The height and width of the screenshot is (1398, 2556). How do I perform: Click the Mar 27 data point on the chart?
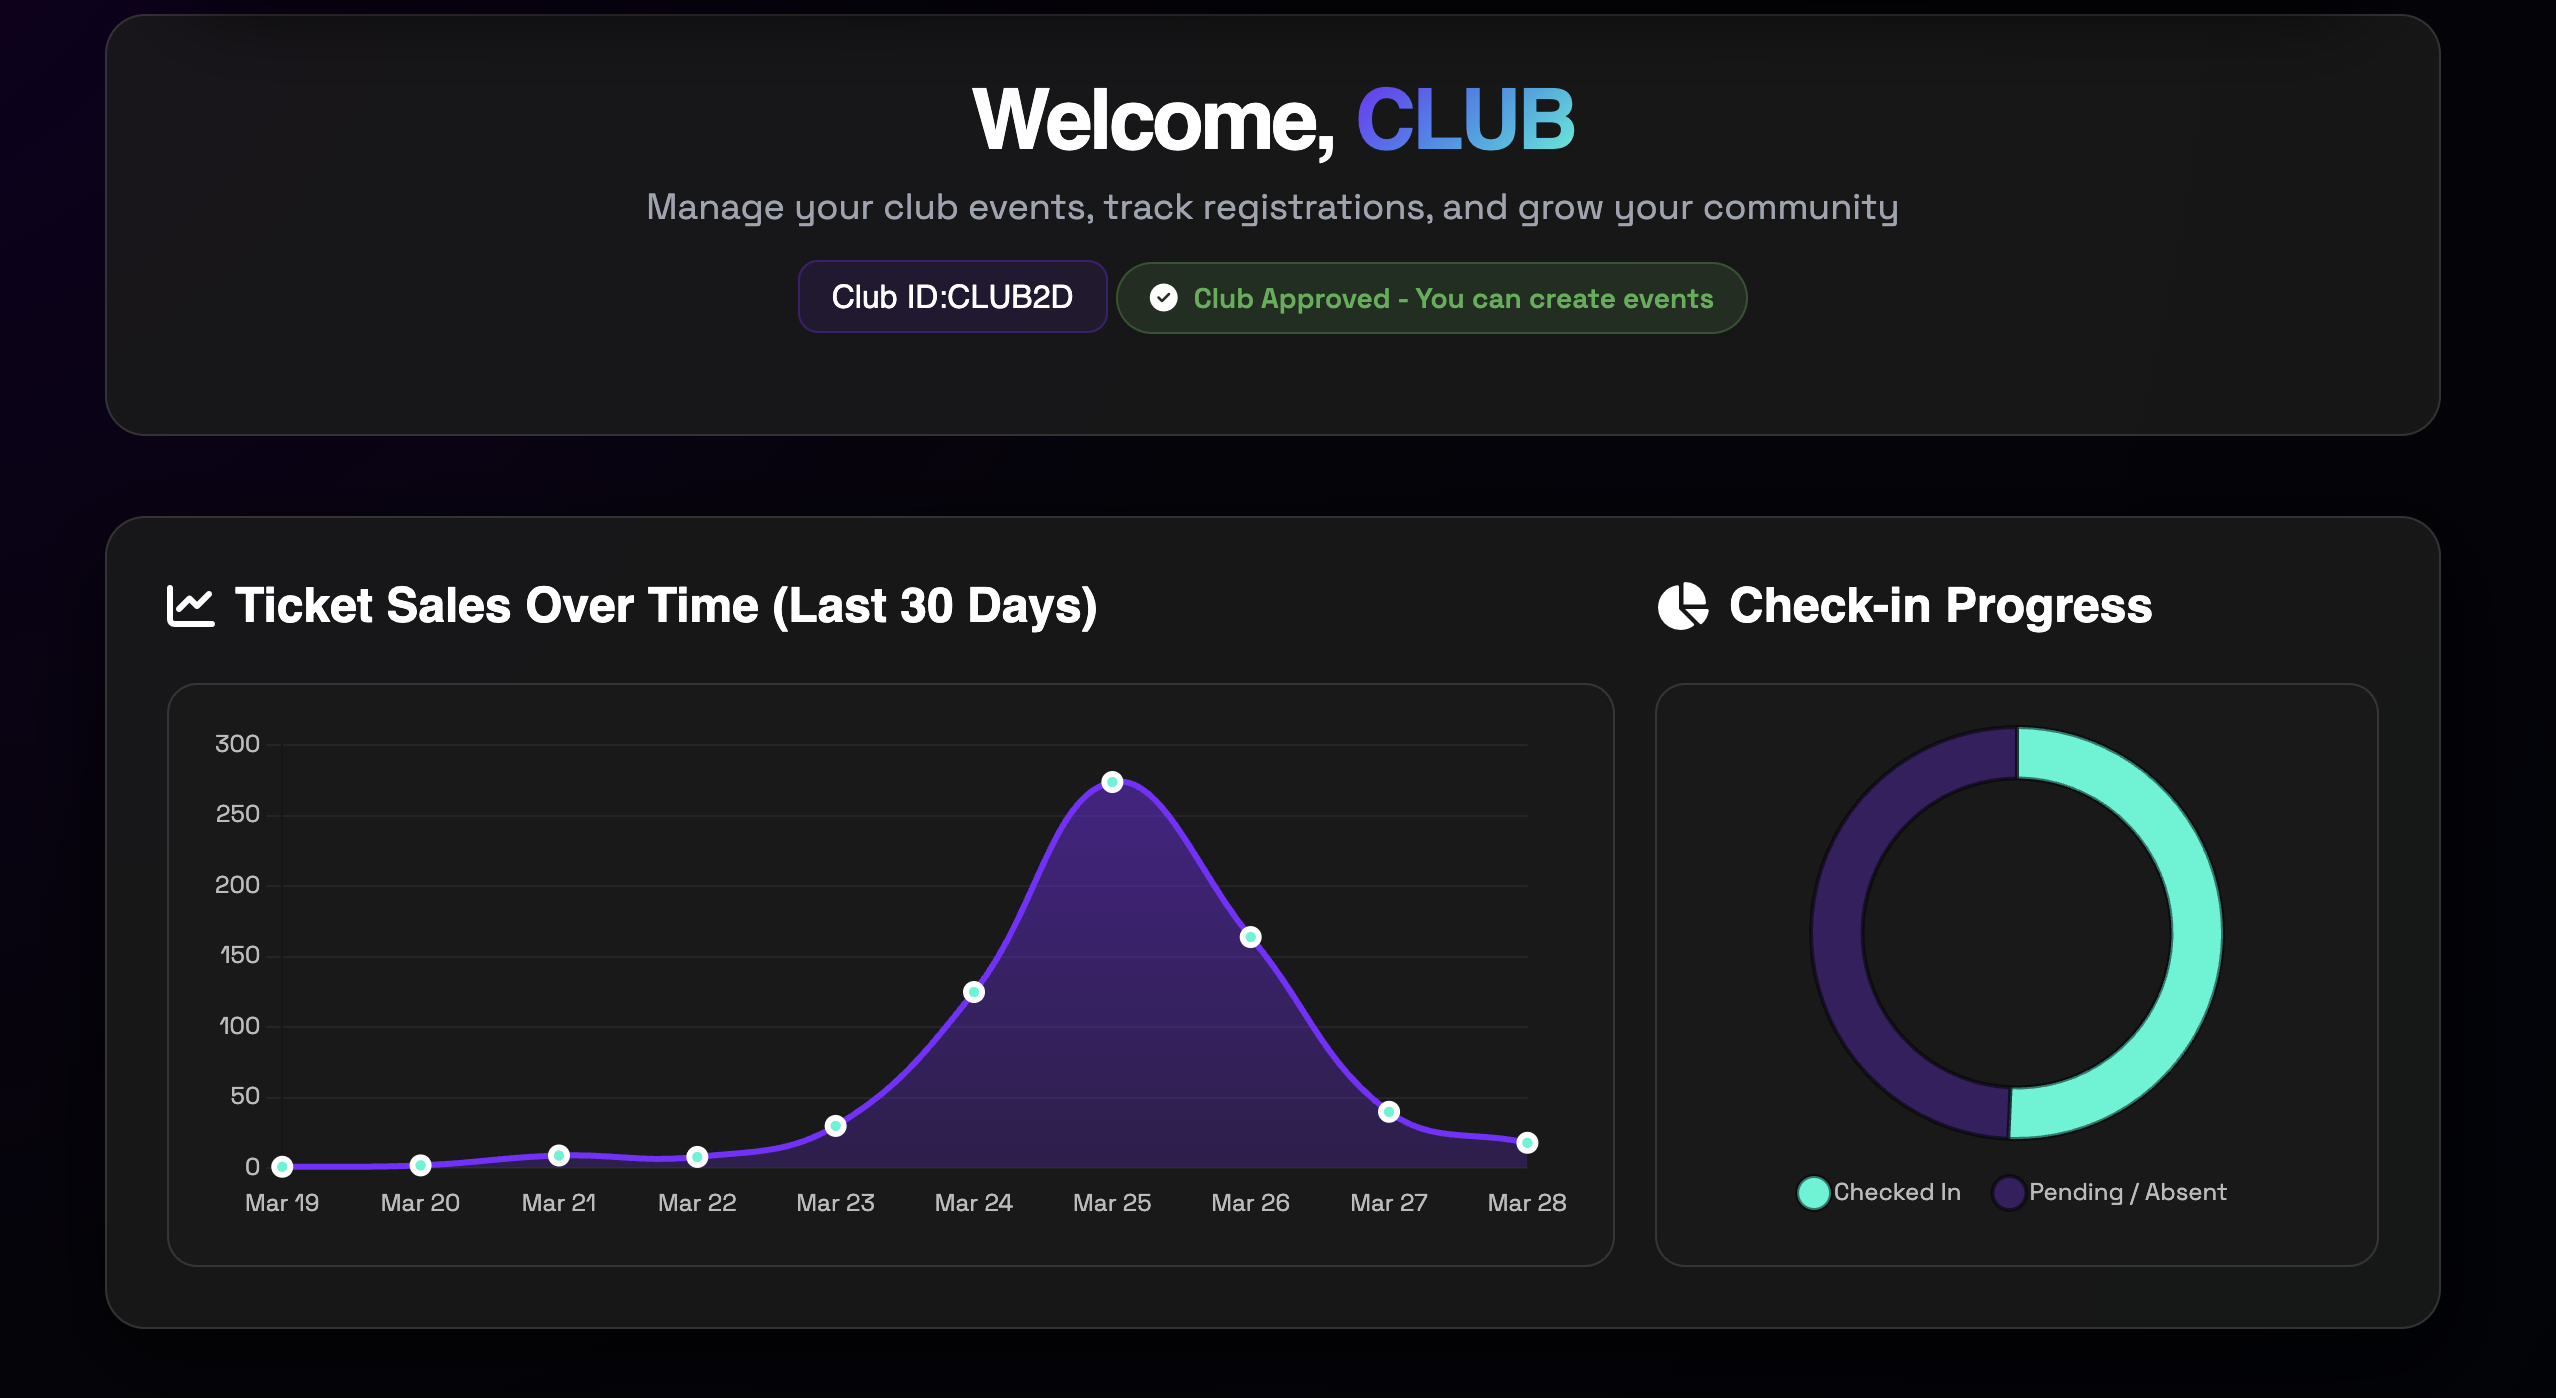(1389, 1109)
